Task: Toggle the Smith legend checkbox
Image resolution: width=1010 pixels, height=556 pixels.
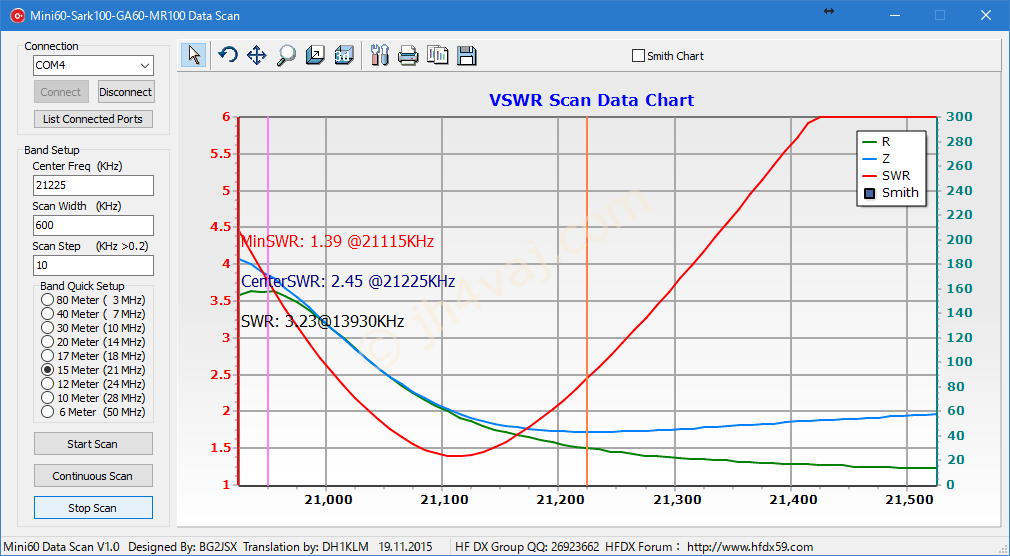Action: 870,193
